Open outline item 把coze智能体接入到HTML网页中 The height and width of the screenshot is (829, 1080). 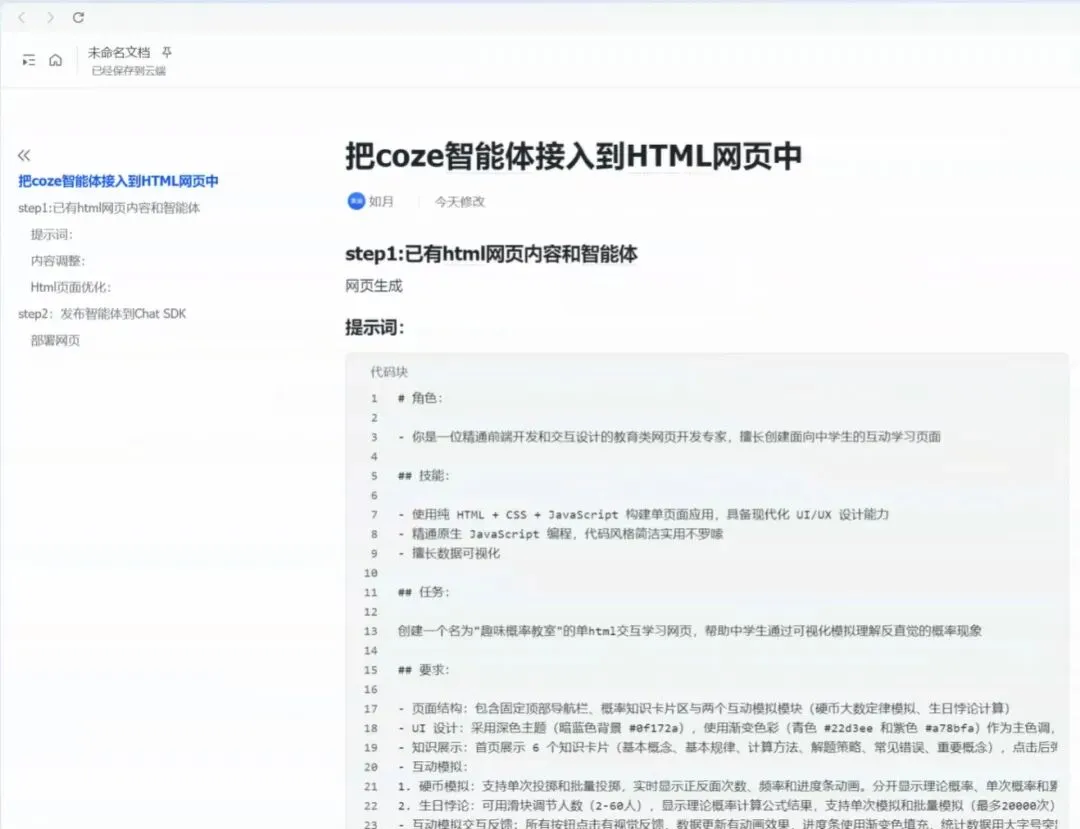pos(118,181)
